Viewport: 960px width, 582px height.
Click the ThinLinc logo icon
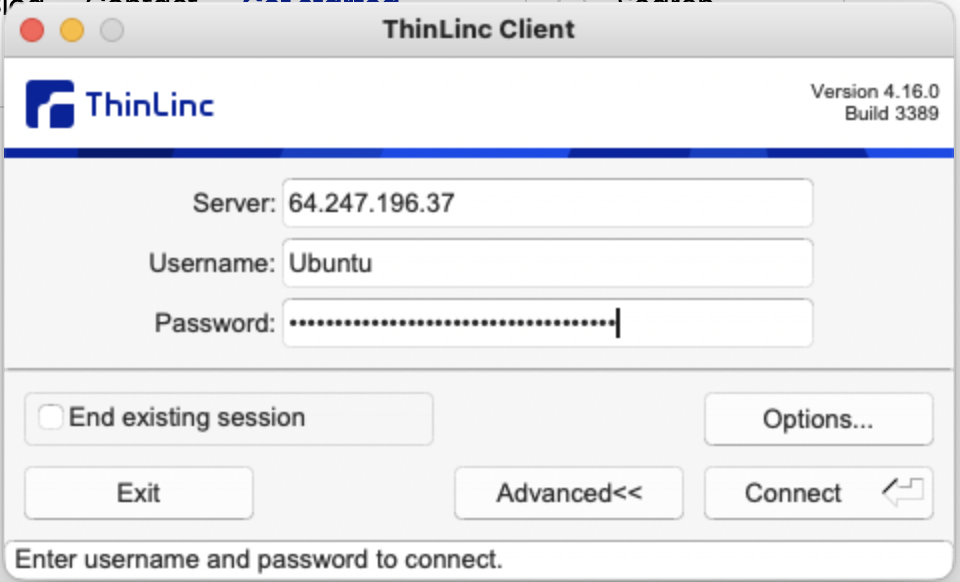coord(50,104)
